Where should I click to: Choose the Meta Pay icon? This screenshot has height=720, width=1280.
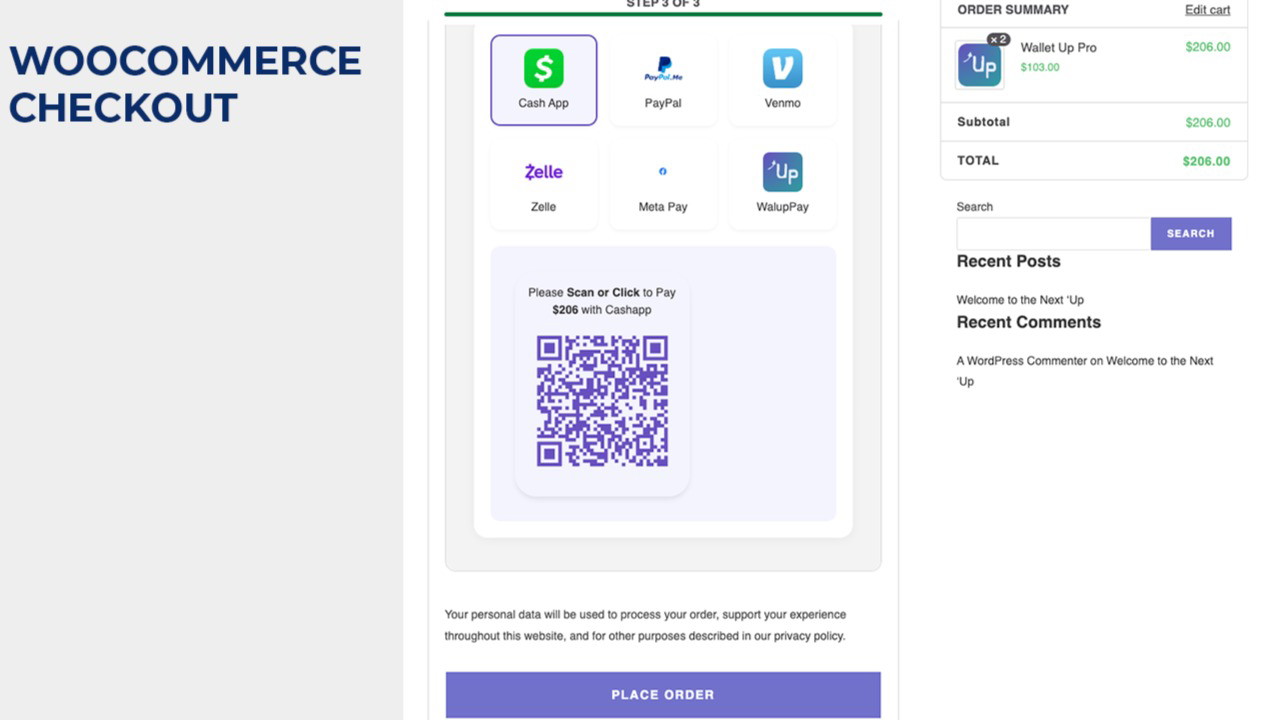coord(663,172)
